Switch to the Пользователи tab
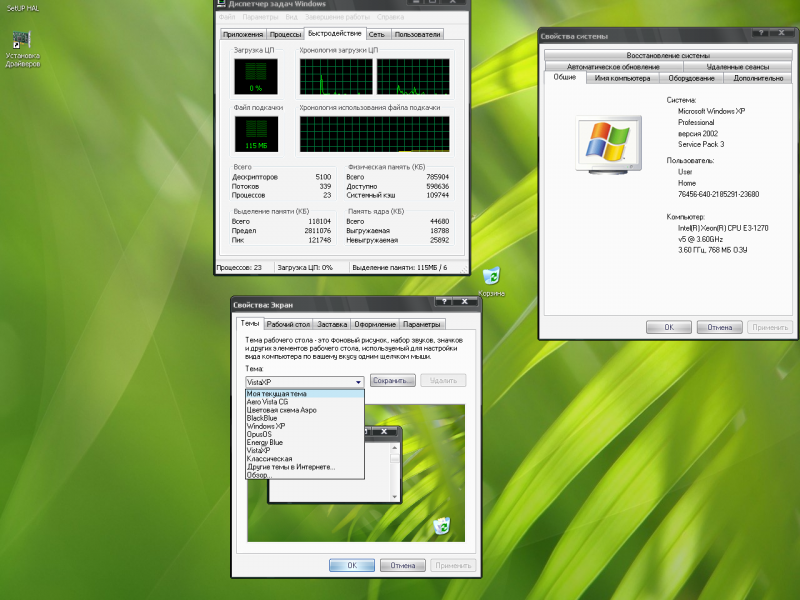Viewport: 800px width, 600px height. (x=417, y=34)
